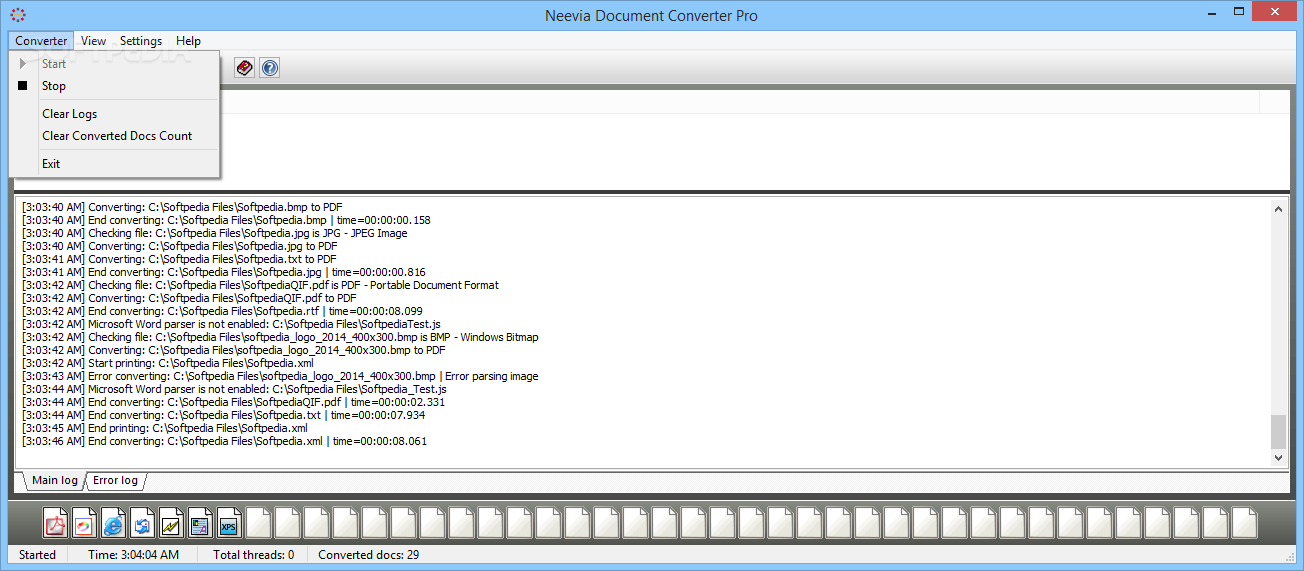The height and width of the screenshot is (571, 1304).
Task: Select the yellow lightning chart document icon
Action: tap(170, 523)
